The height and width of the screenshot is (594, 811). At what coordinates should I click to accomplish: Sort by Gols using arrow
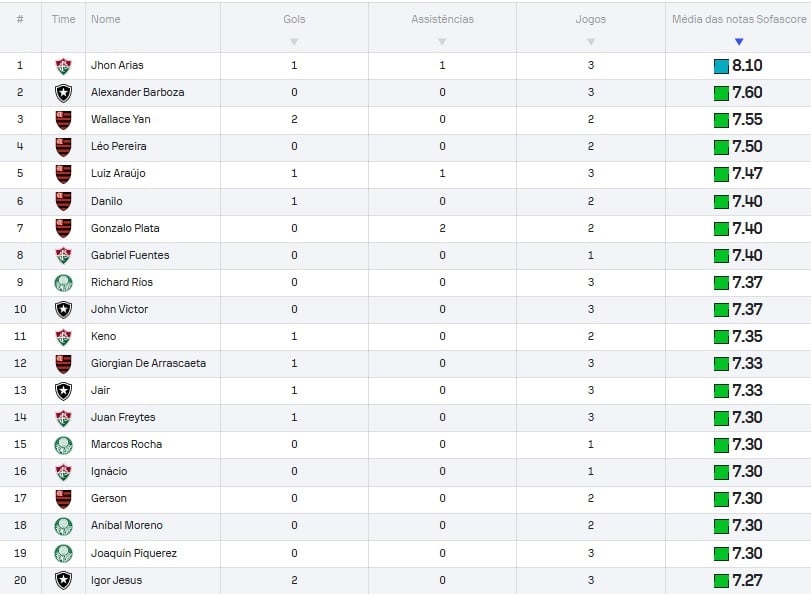294,41
